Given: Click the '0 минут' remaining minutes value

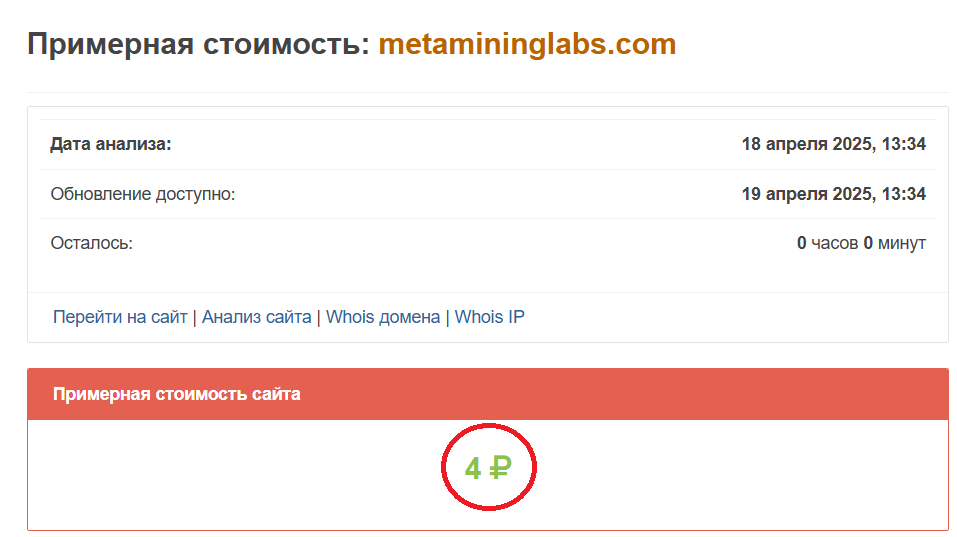Looking at the screenshot, I should pyautogui.click(x=895, y=243).
